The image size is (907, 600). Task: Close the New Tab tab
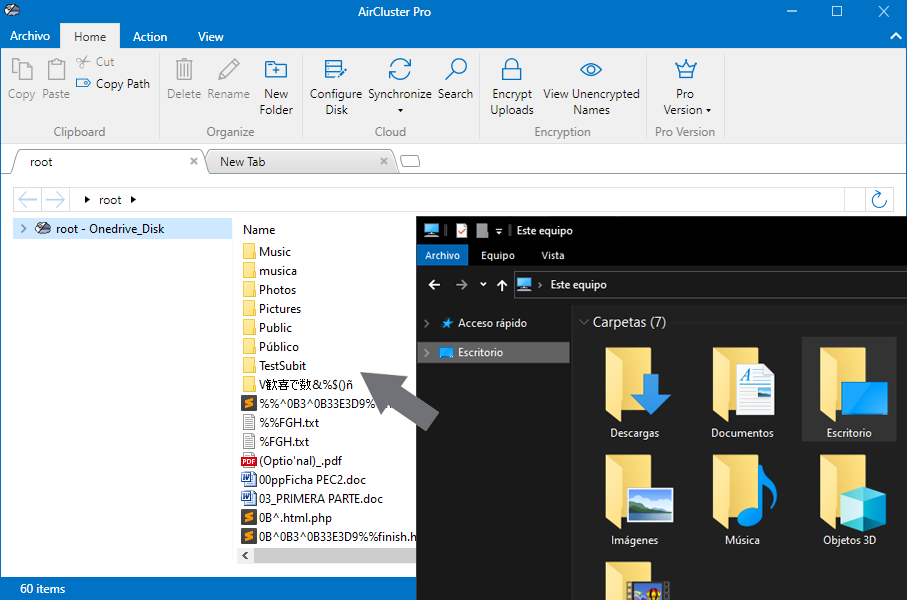click(x=384, y=161)
